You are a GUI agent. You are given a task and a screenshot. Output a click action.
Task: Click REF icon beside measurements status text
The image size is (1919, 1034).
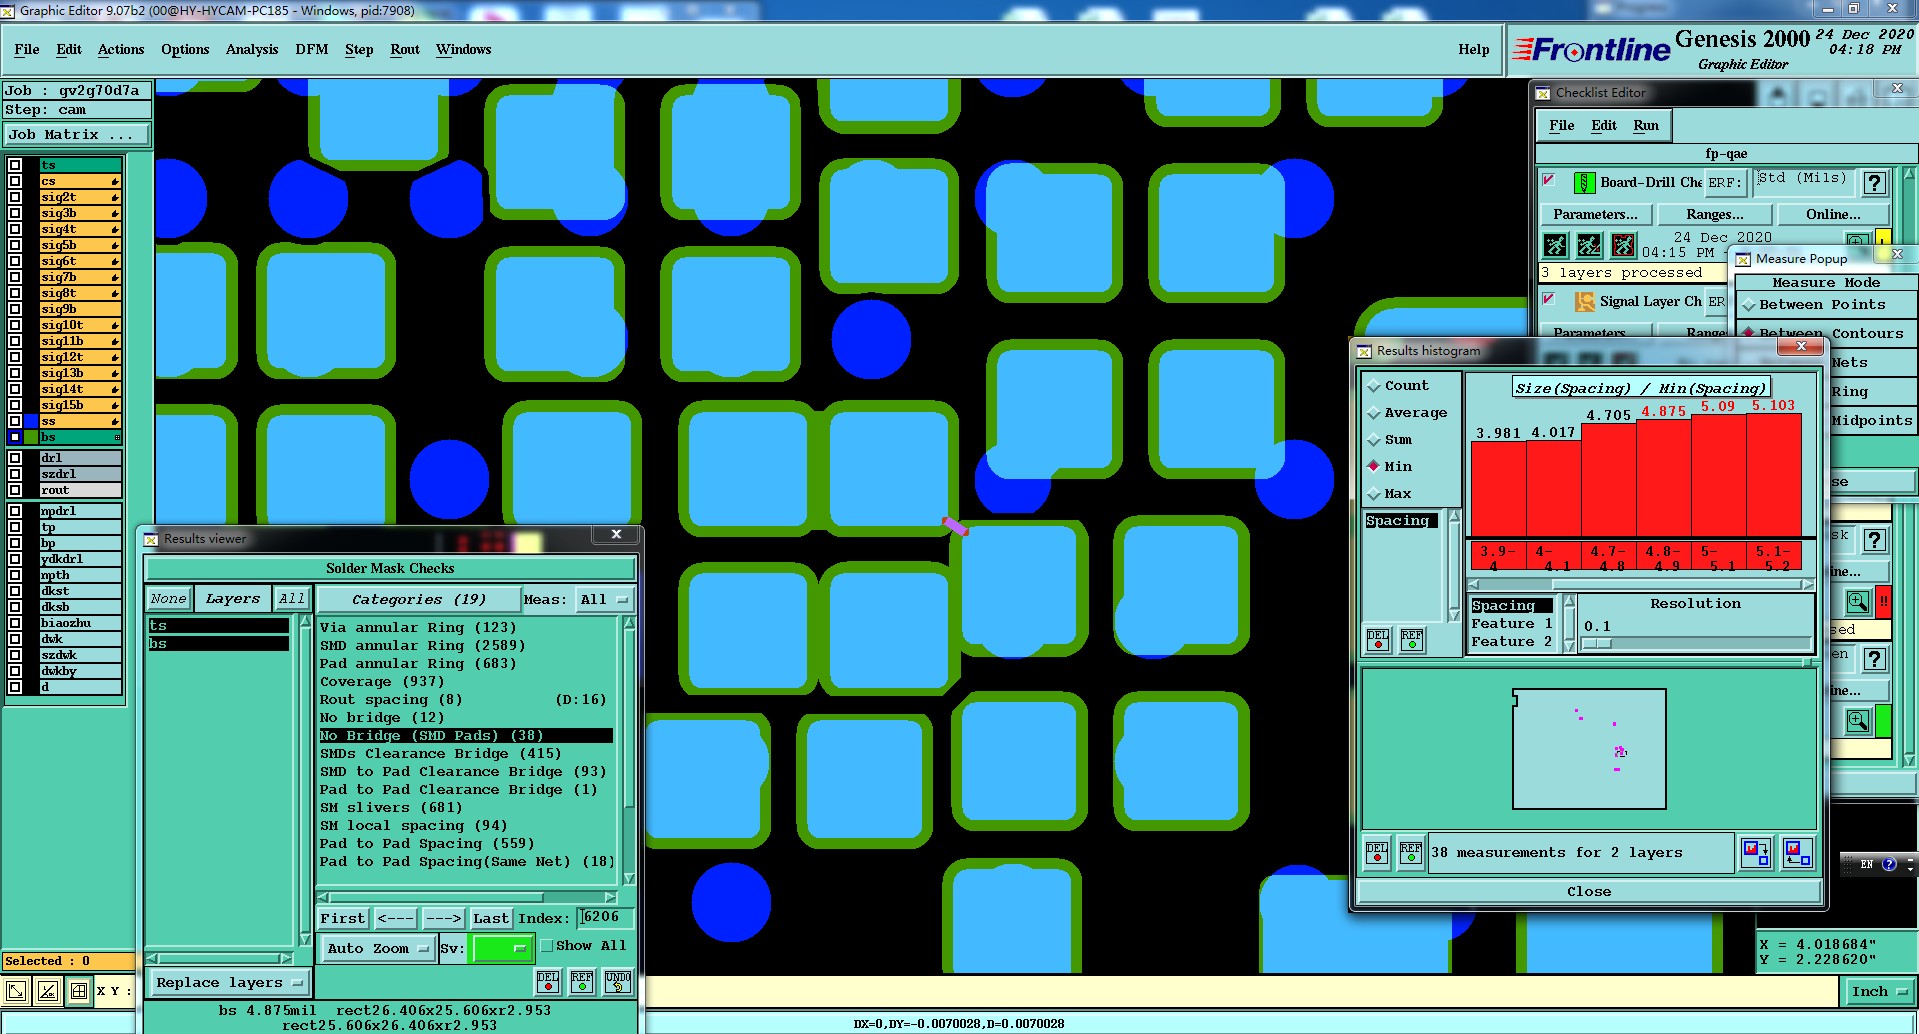pyautogui.click(x=1411, y=853)
